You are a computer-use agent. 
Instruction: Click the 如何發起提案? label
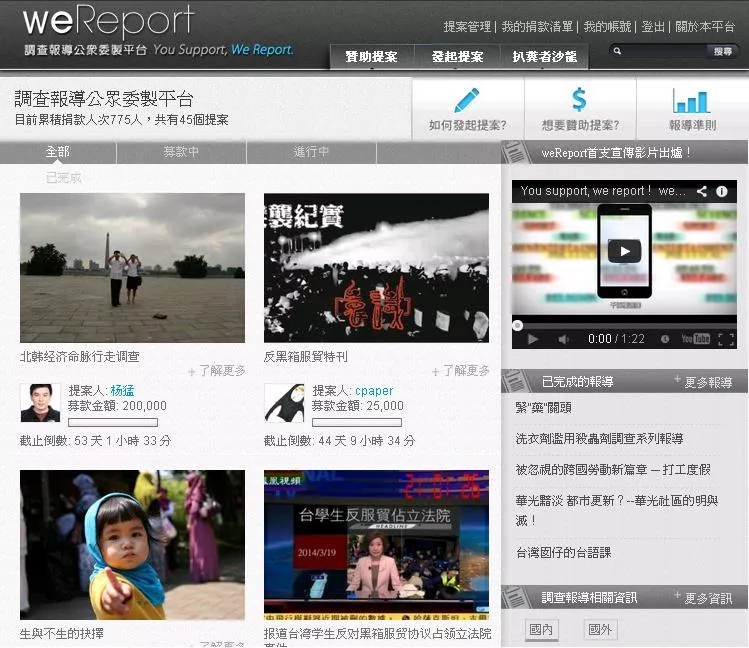(x=467, y=125)
